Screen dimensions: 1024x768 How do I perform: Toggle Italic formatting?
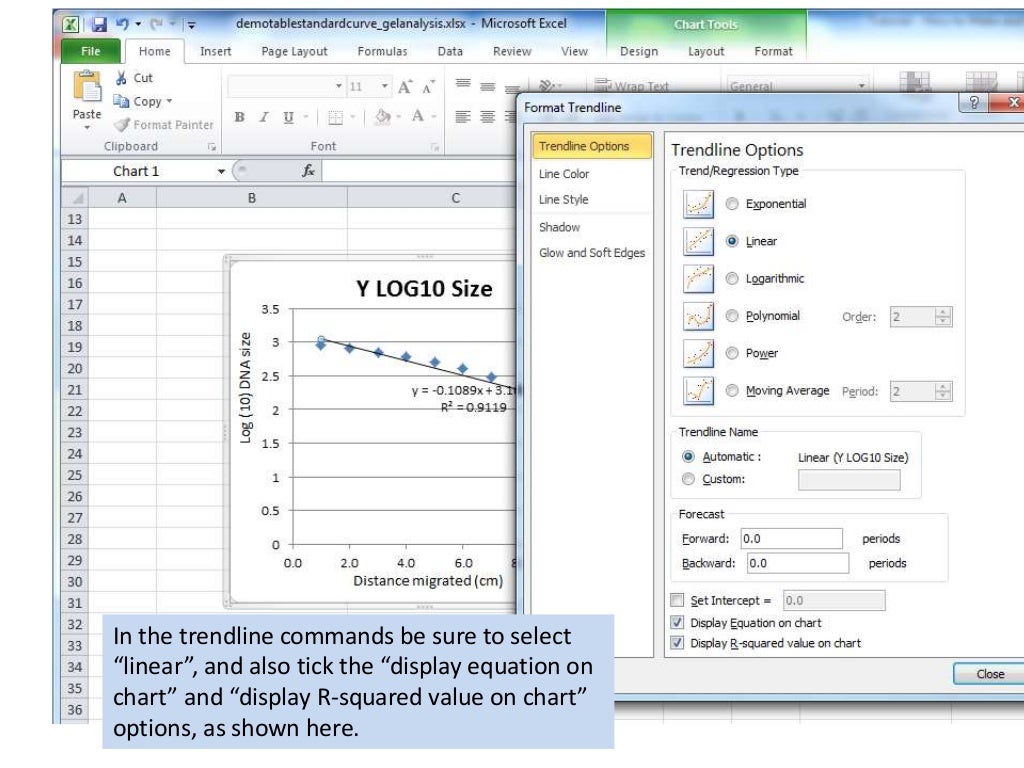(264, 117)
